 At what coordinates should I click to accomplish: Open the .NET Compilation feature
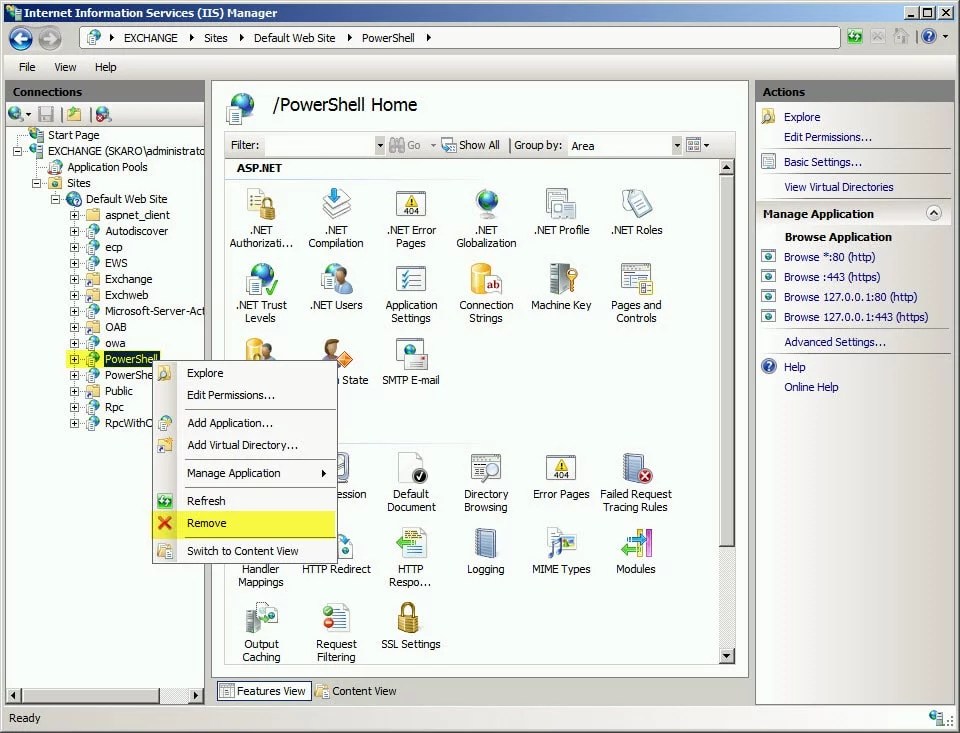(336, 218)
